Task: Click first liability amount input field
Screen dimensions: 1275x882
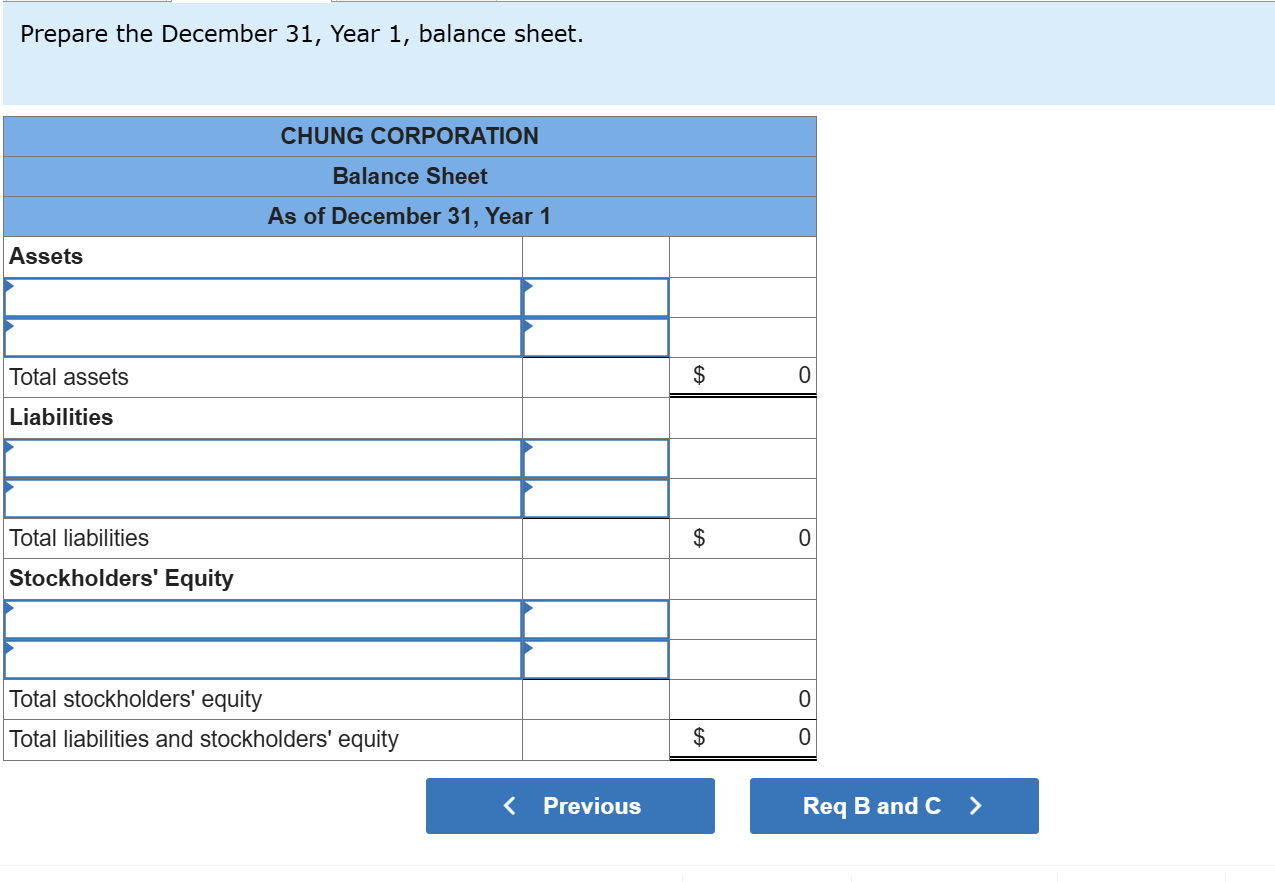Action: [596, 459]
